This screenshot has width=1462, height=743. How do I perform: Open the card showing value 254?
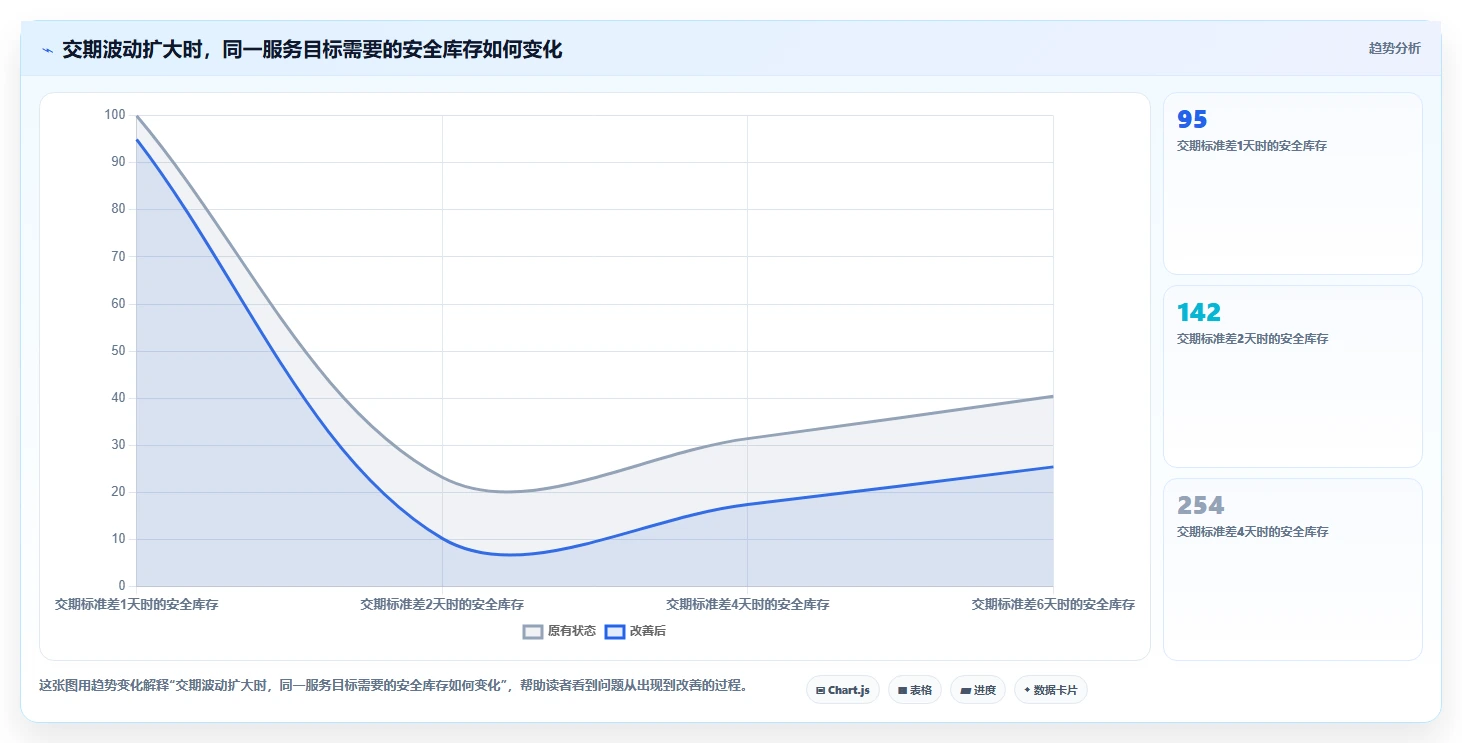tap(1292, 569)
